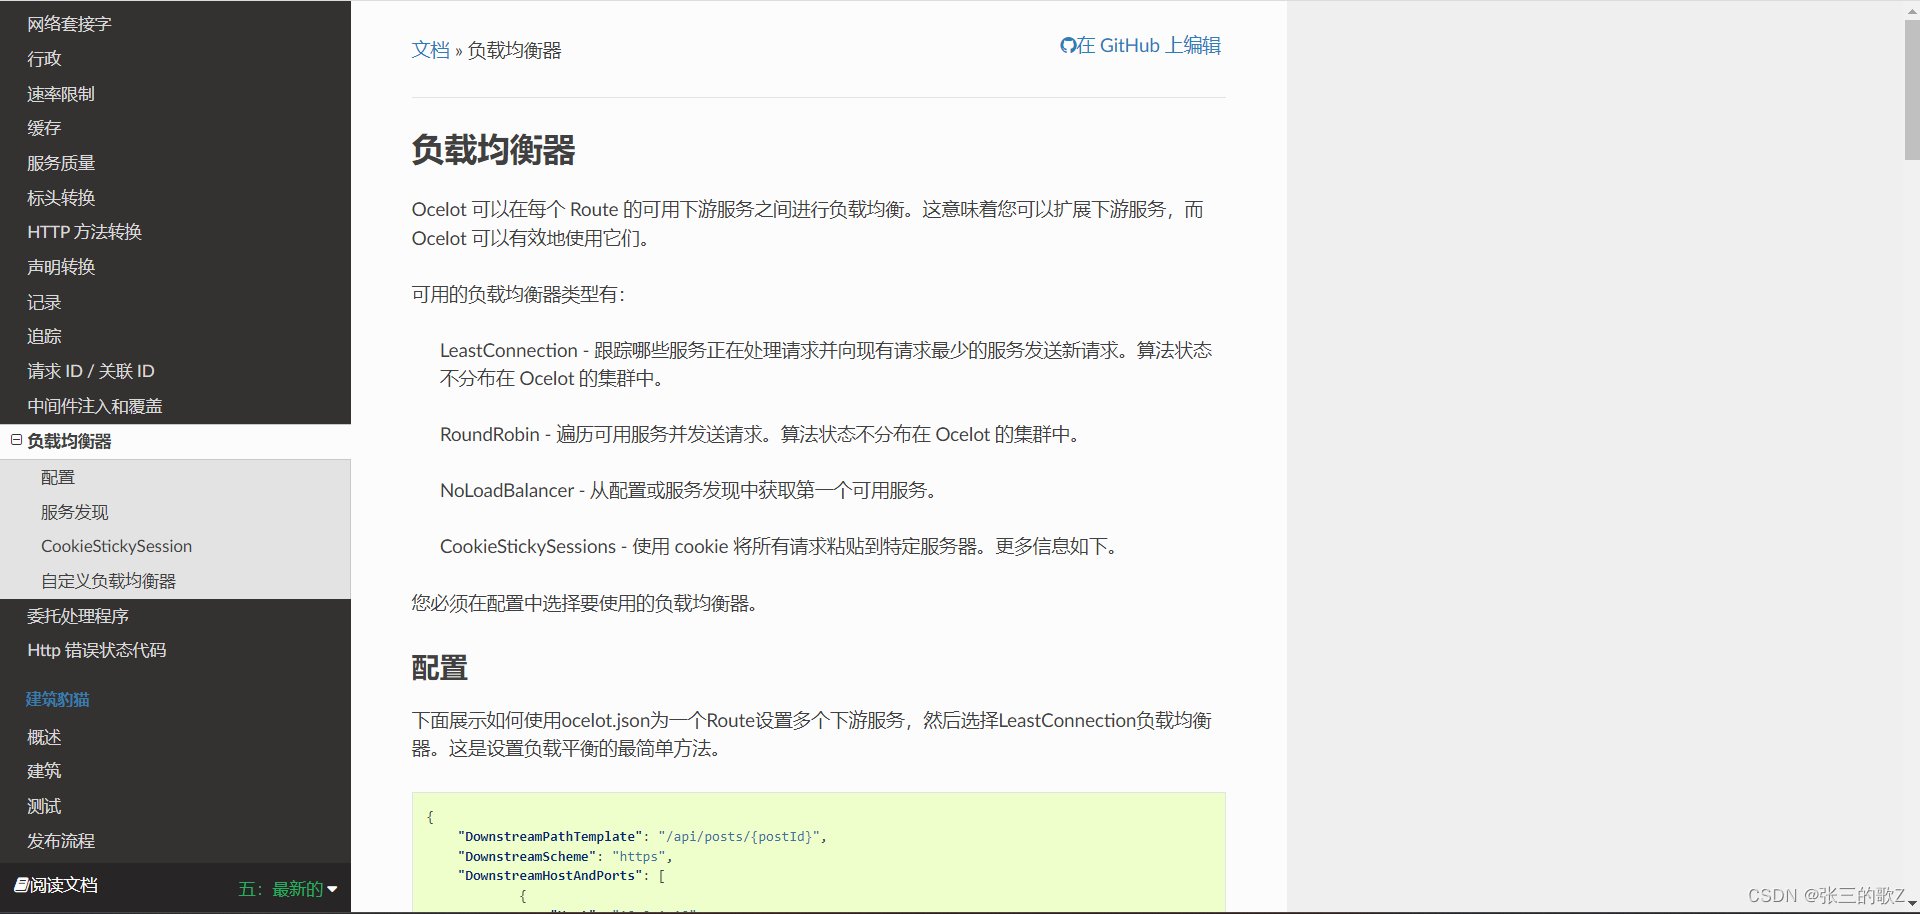
Task: Select 委托处理程序 in the sidebar
Action: pos(78,615)
